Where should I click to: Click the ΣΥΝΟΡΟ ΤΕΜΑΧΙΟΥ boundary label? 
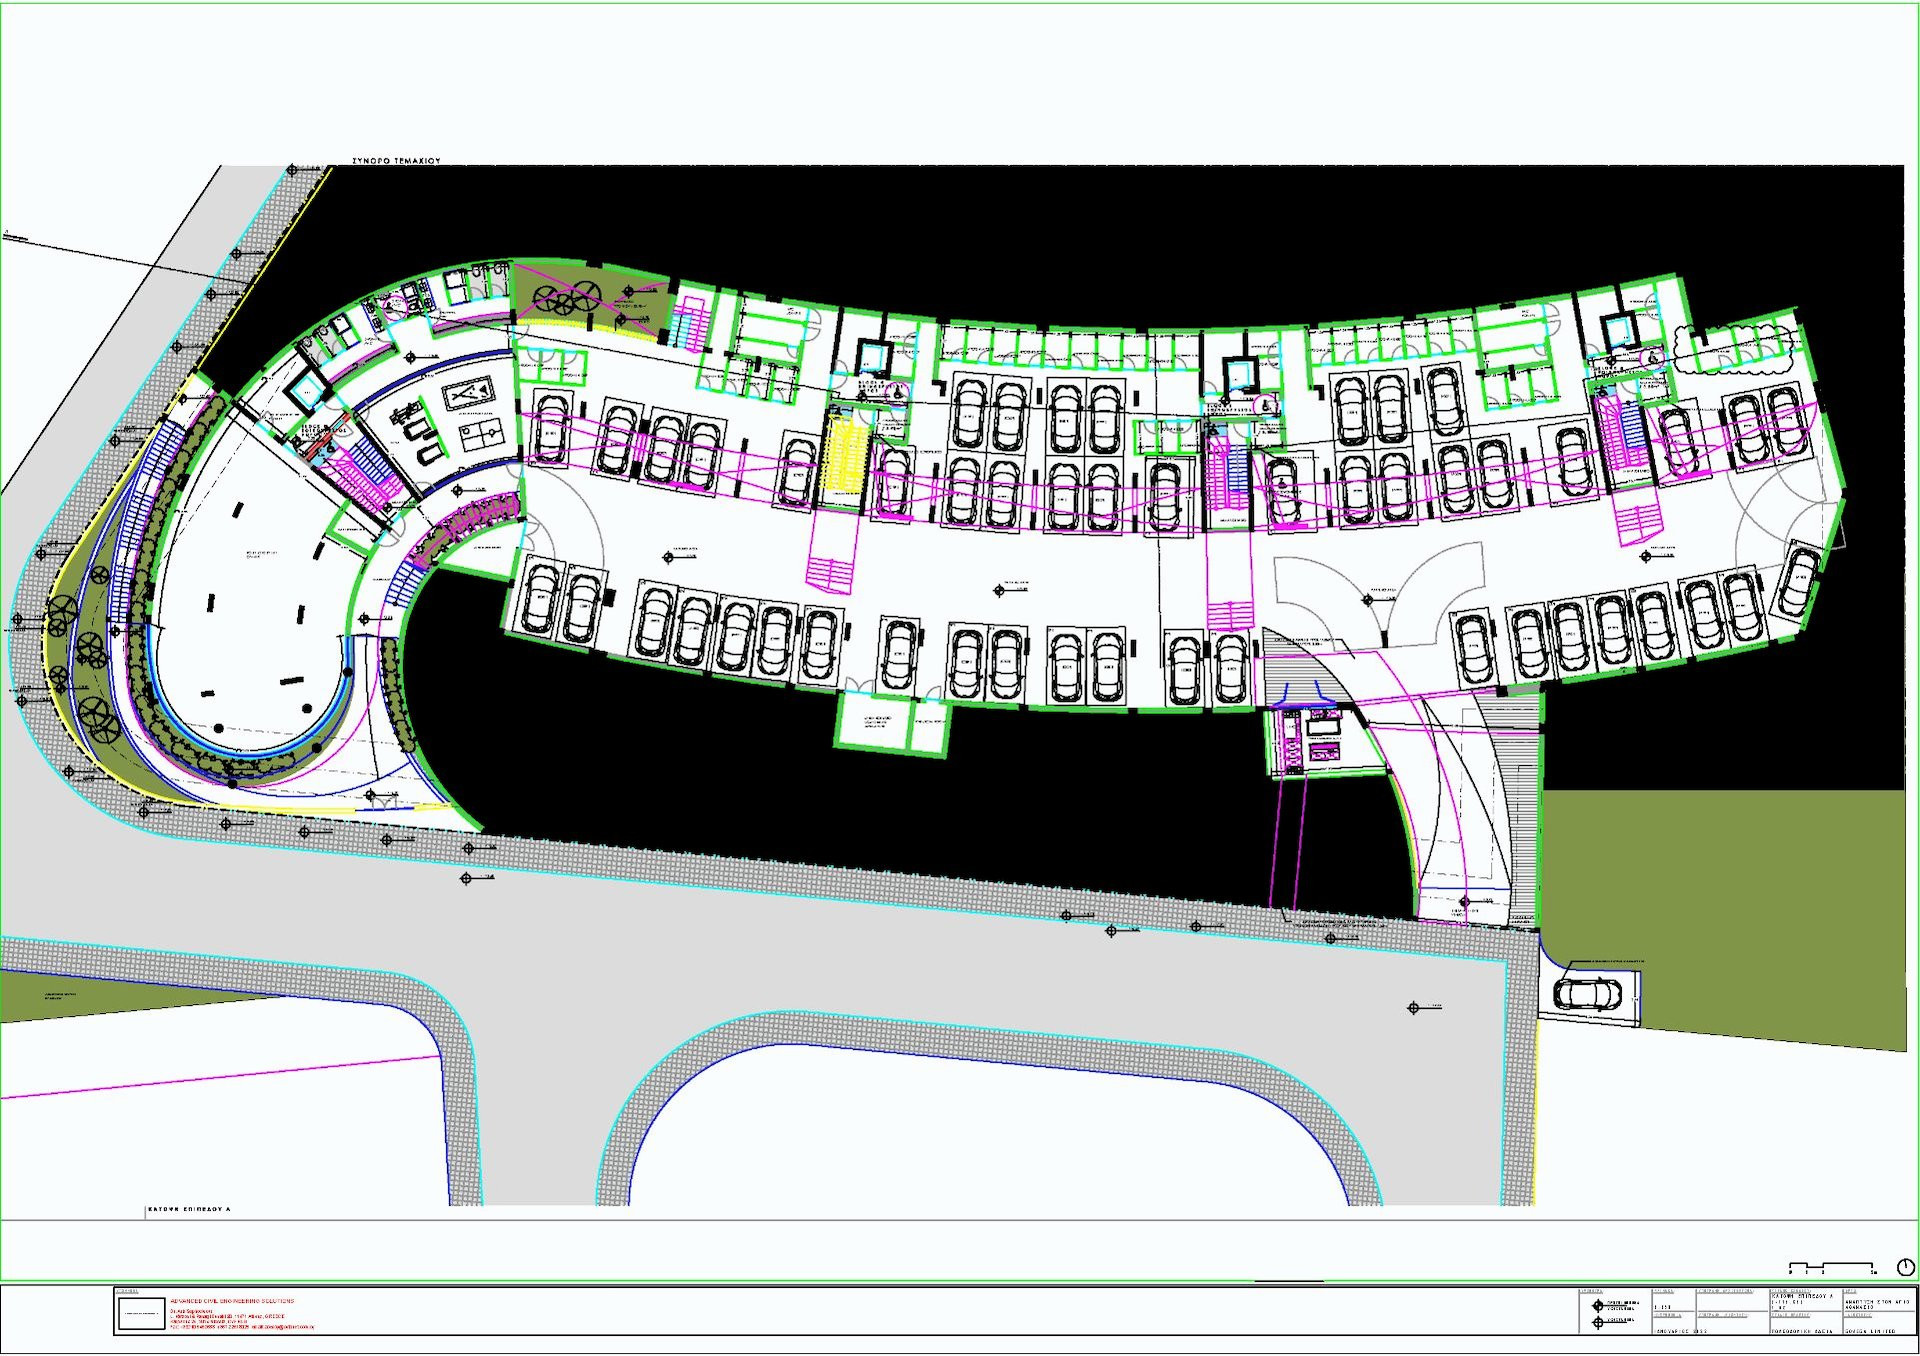pos(396,160)
